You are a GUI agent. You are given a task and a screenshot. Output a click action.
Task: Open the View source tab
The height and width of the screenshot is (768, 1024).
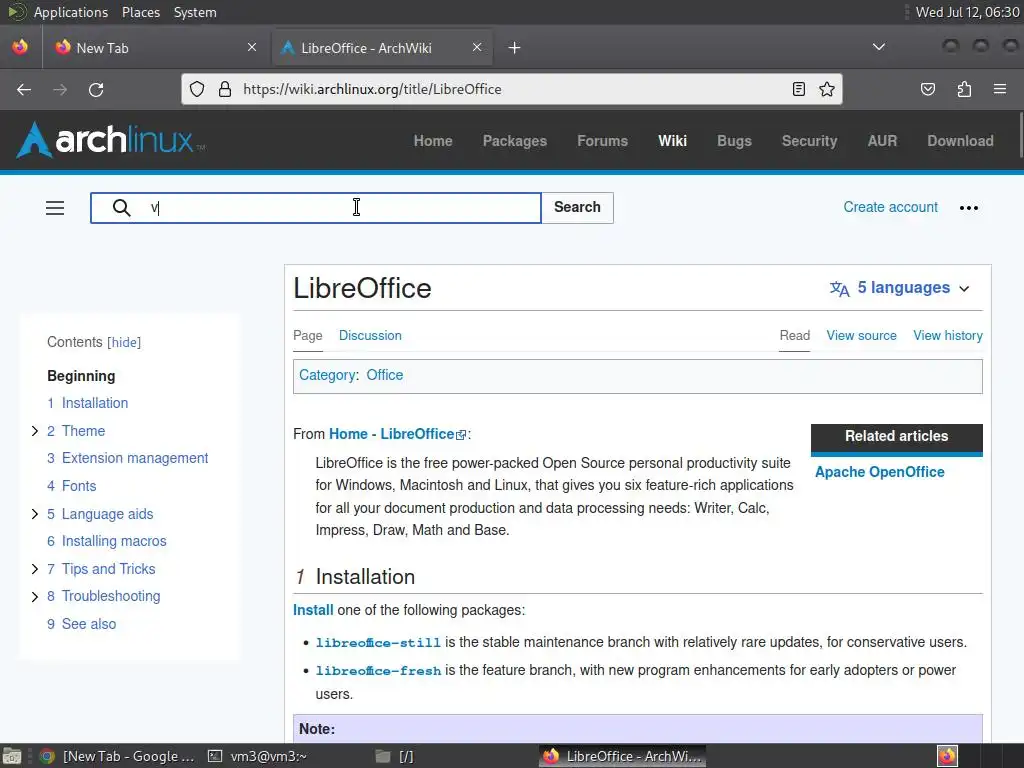[861, 336]
